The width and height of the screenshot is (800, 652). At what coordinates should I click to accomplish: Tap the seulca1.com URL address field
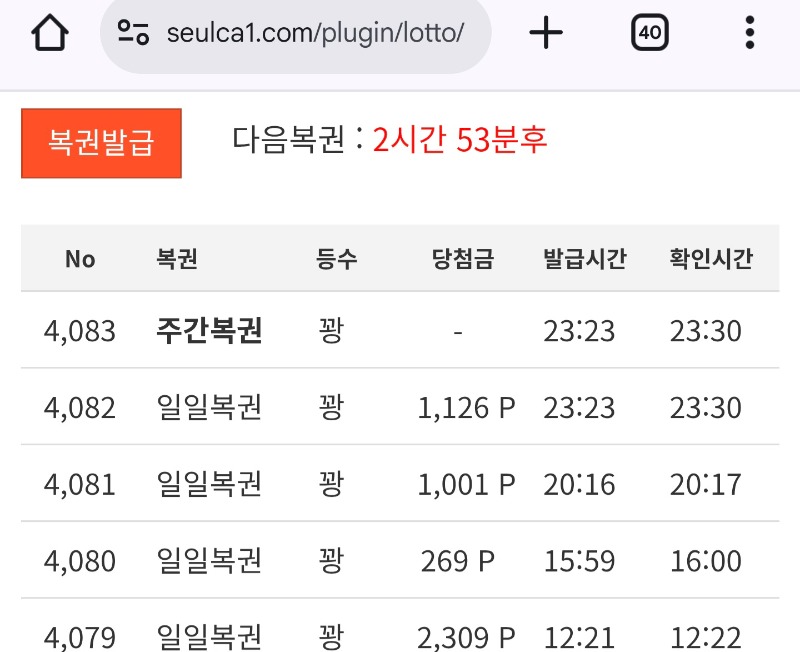(x=315, y=33)
